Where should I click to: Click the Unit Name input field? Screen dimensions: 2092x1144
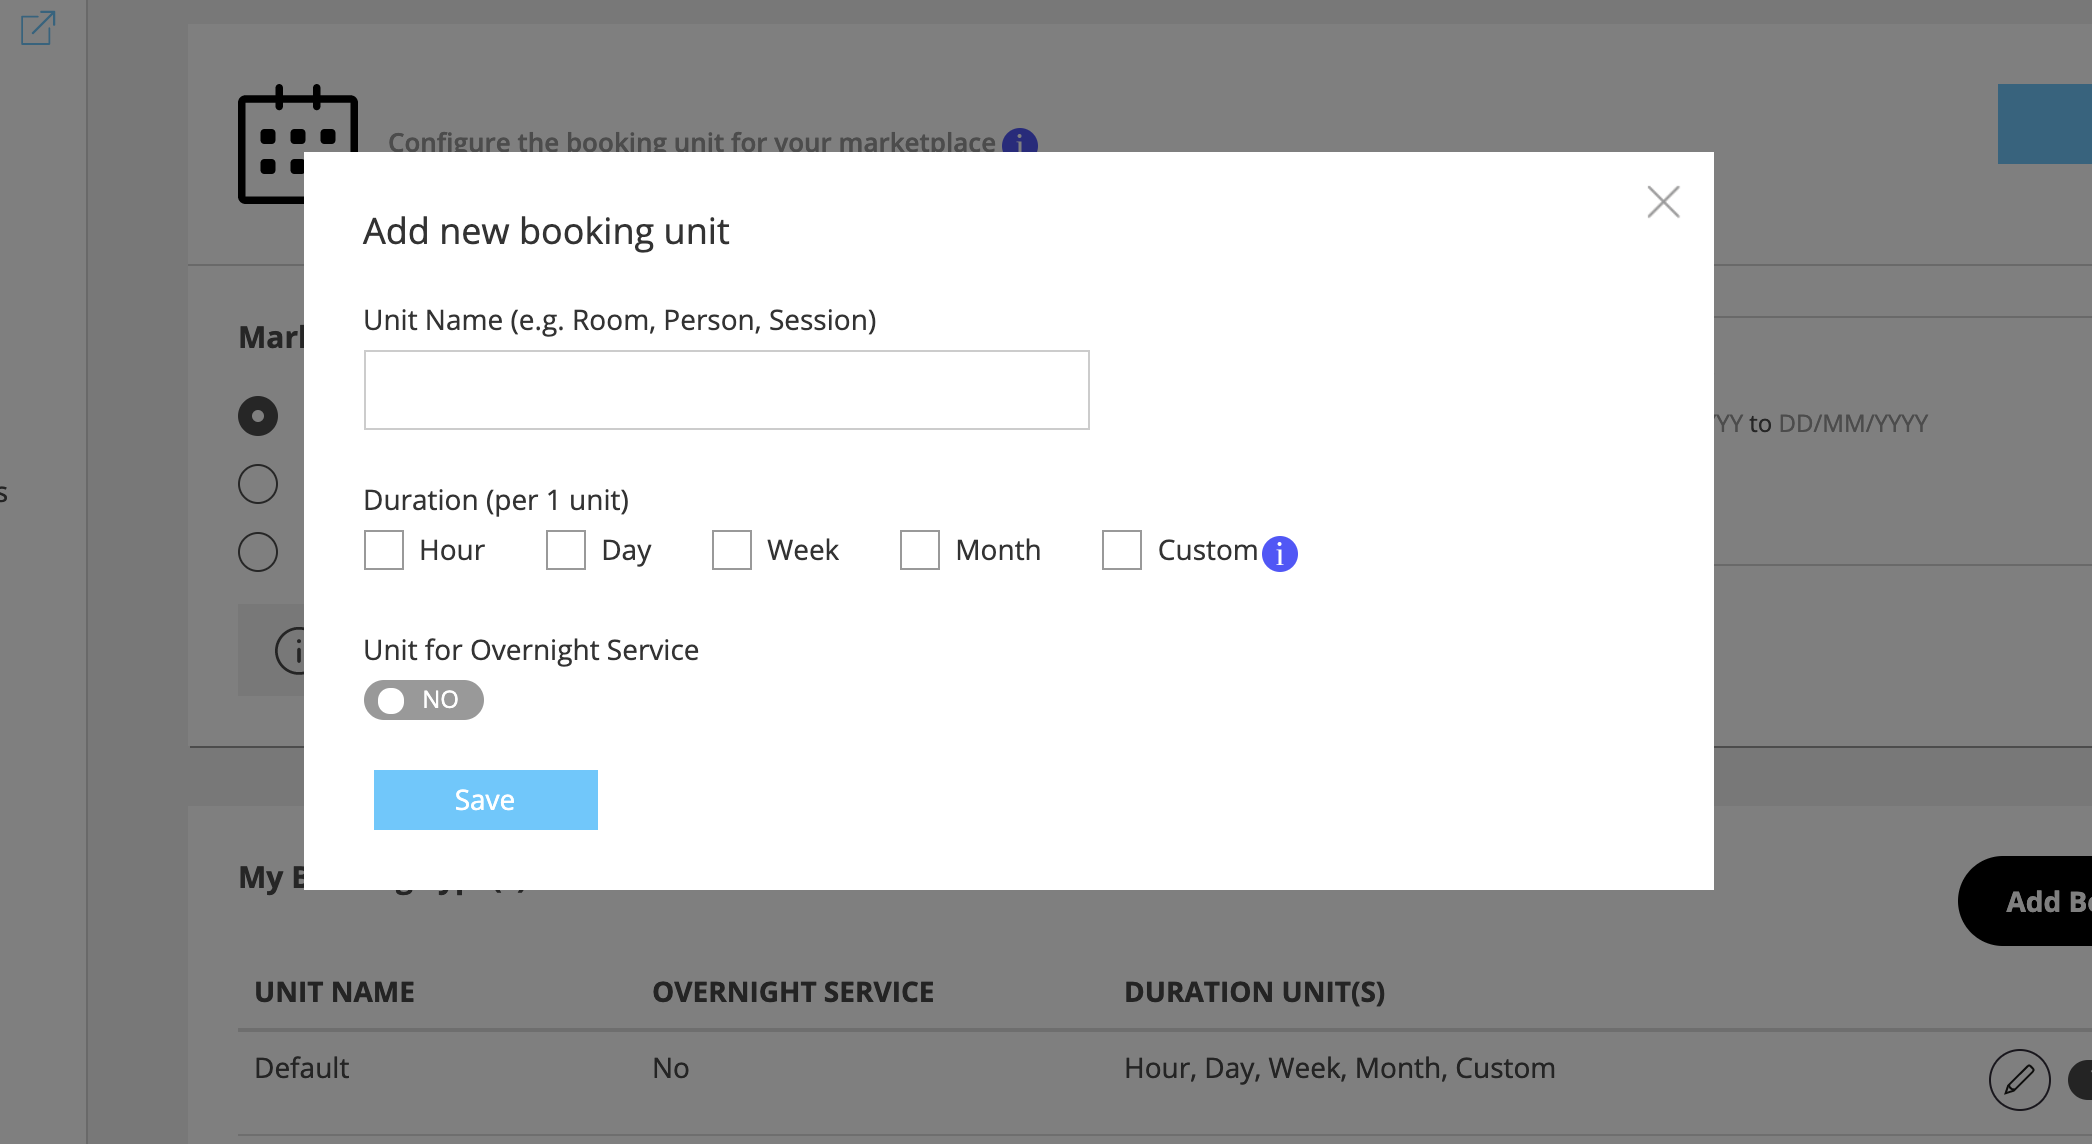click(x=726, y=390)
